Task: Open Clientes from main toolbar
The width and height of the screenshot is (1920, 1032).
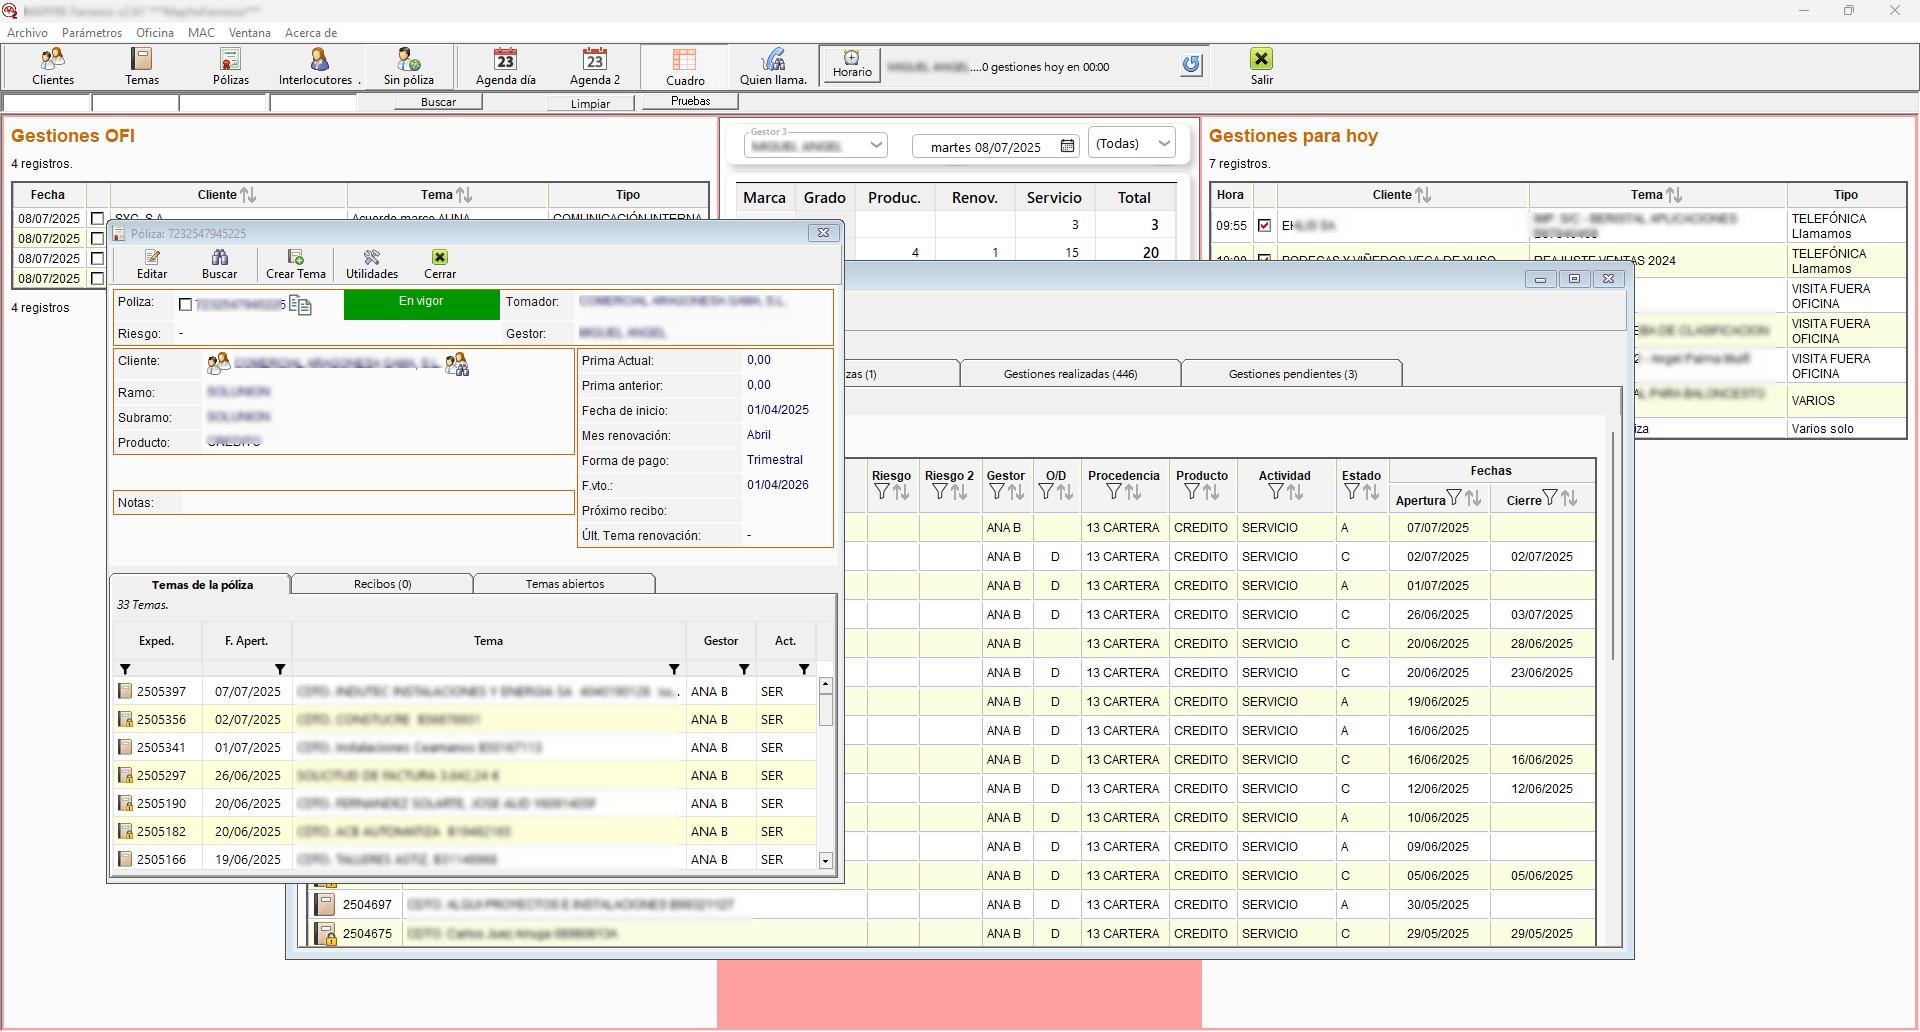Action: tap(53, 67)
